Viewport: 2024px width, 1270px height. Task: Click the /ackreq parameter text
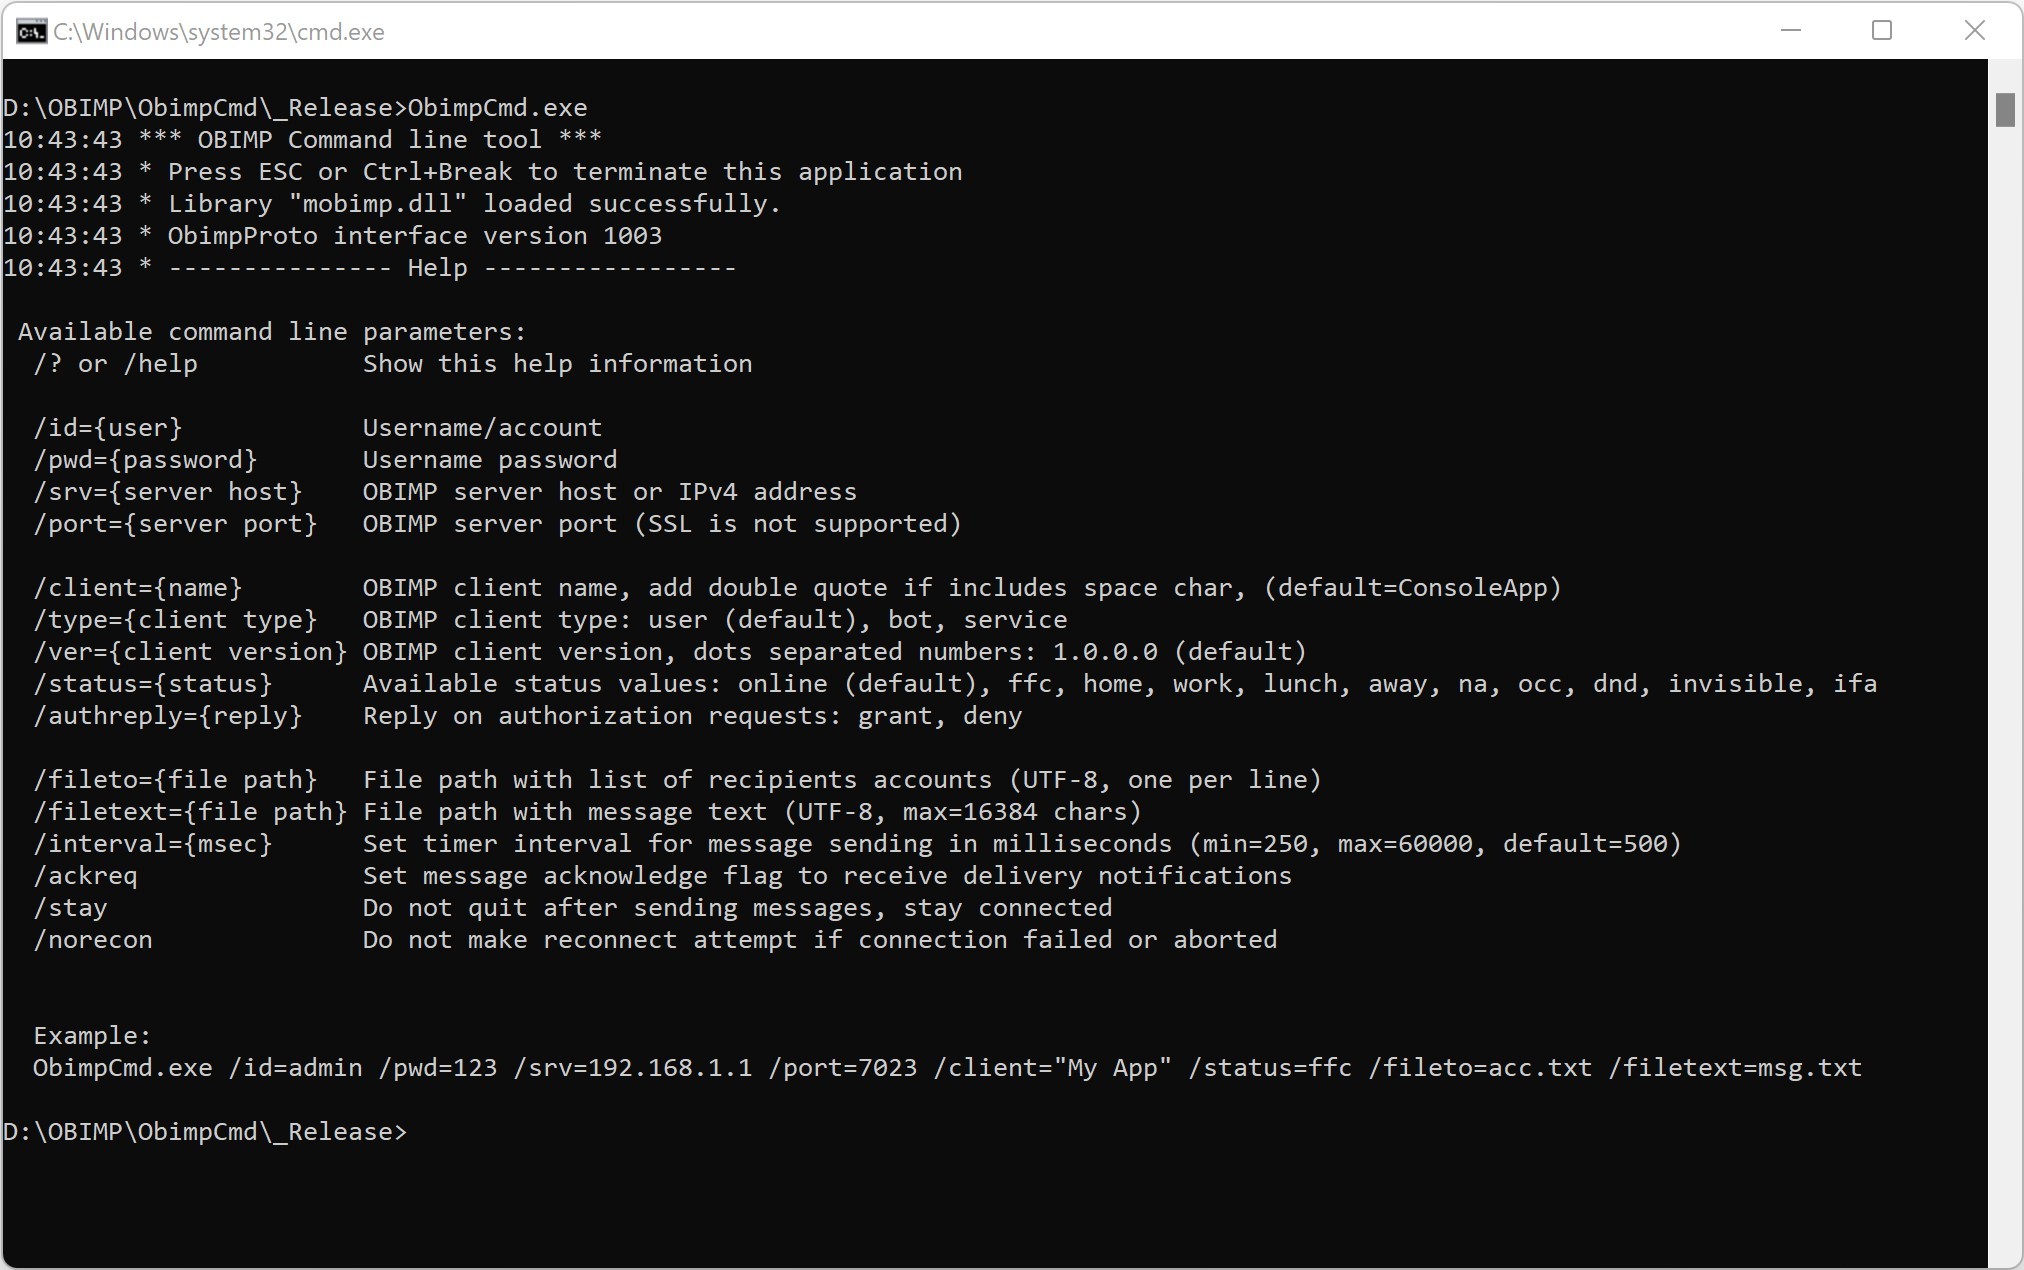86,876
